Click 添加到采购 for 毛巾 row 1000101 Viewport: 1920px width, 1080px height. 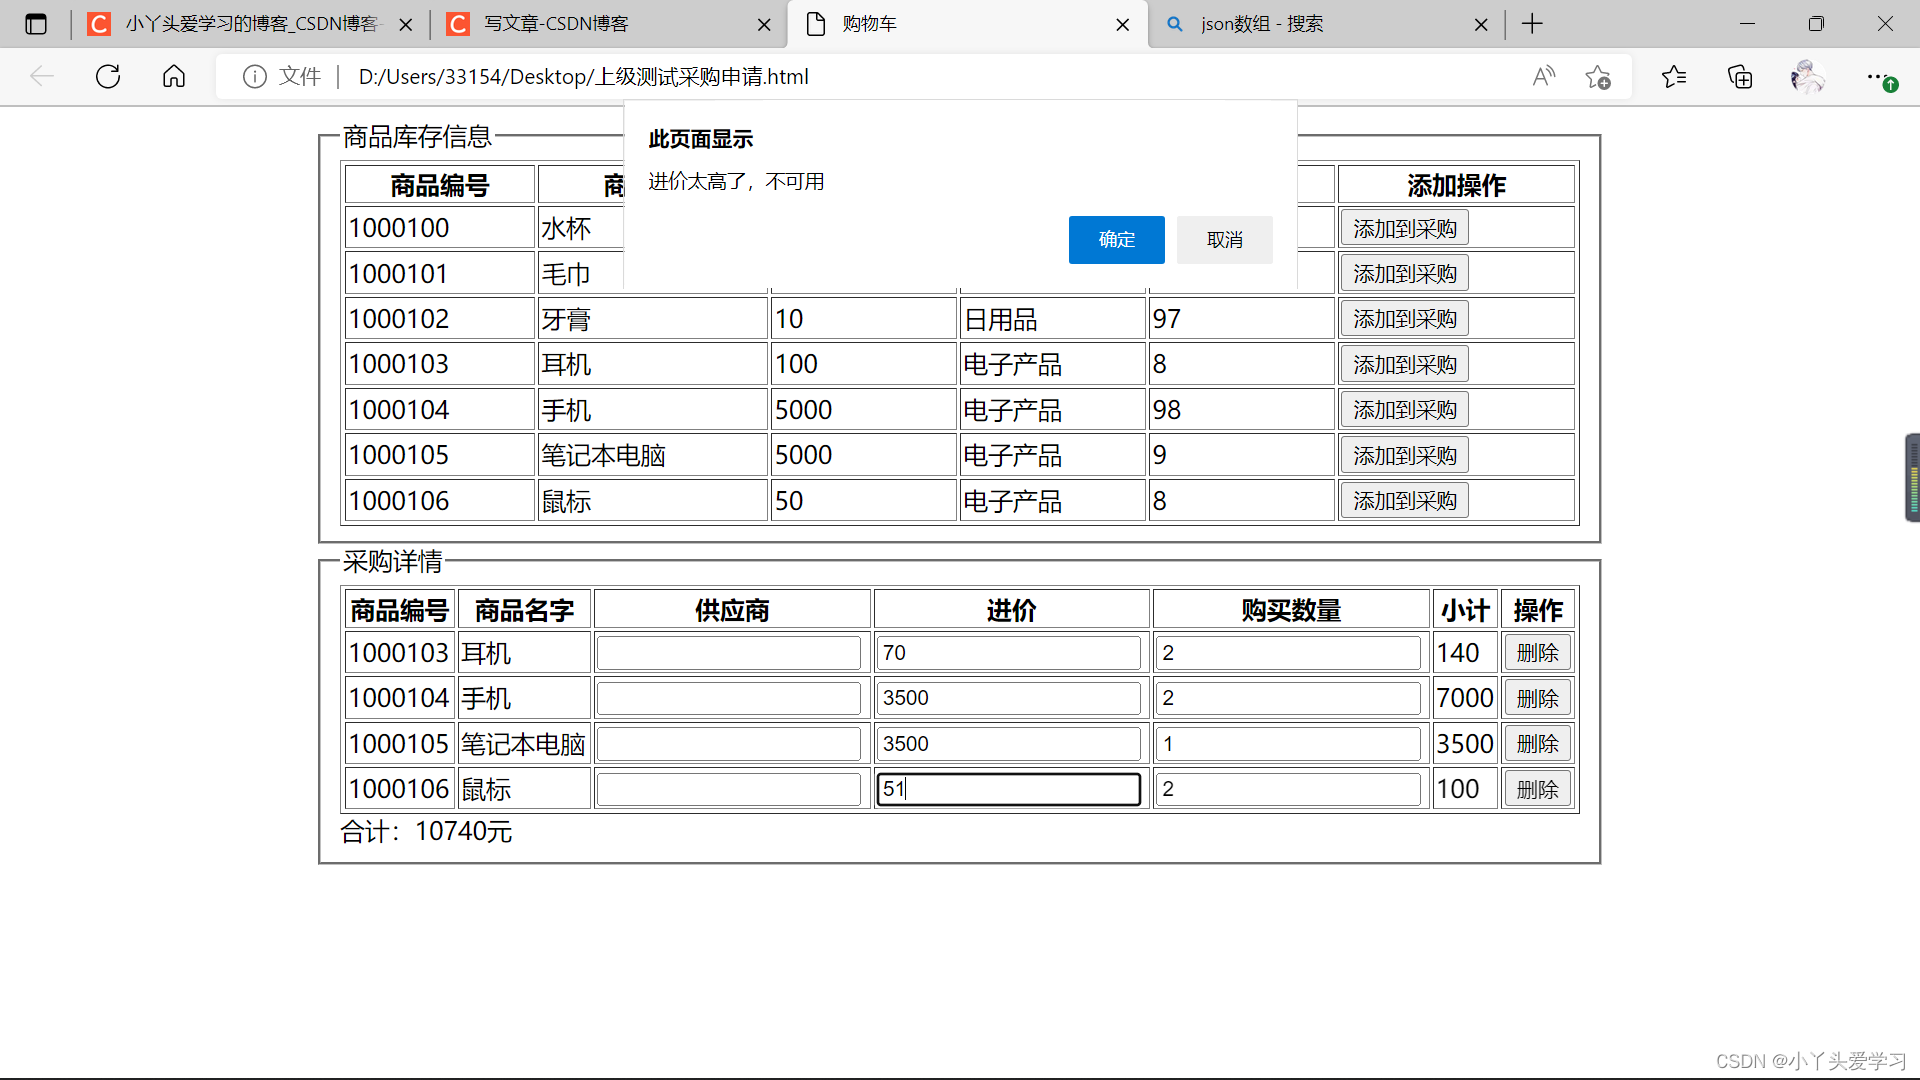(x=1404, y=274)
